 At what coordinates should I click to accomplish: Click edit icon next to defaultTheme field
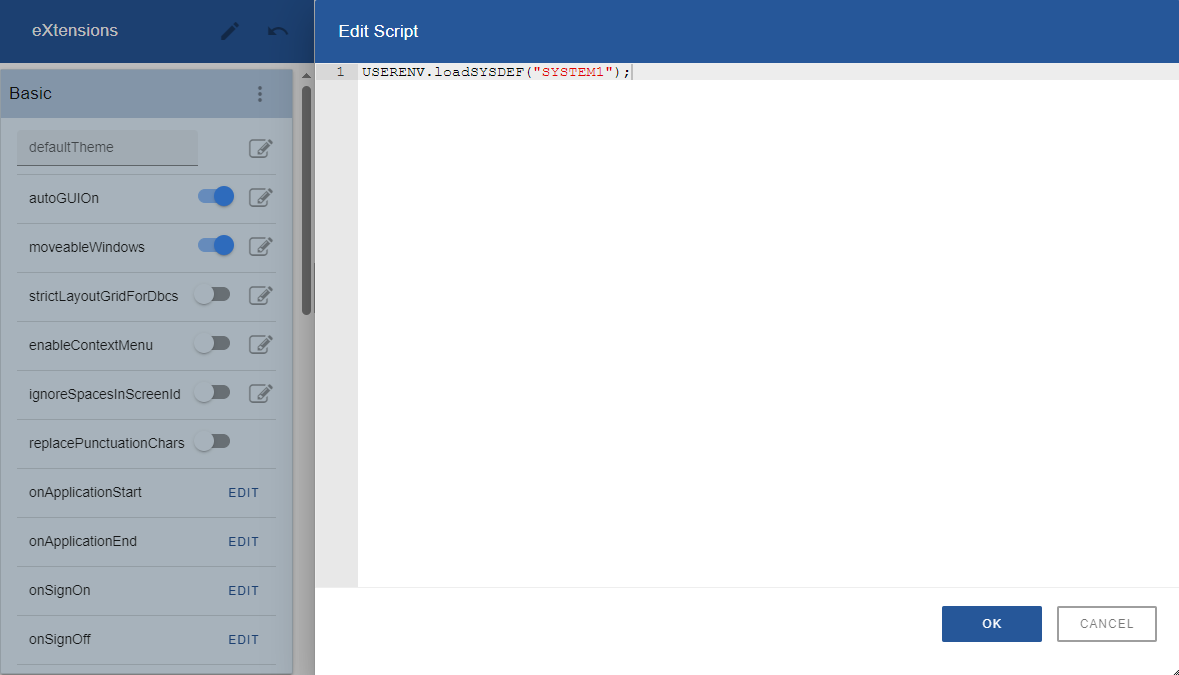(260, 148)
